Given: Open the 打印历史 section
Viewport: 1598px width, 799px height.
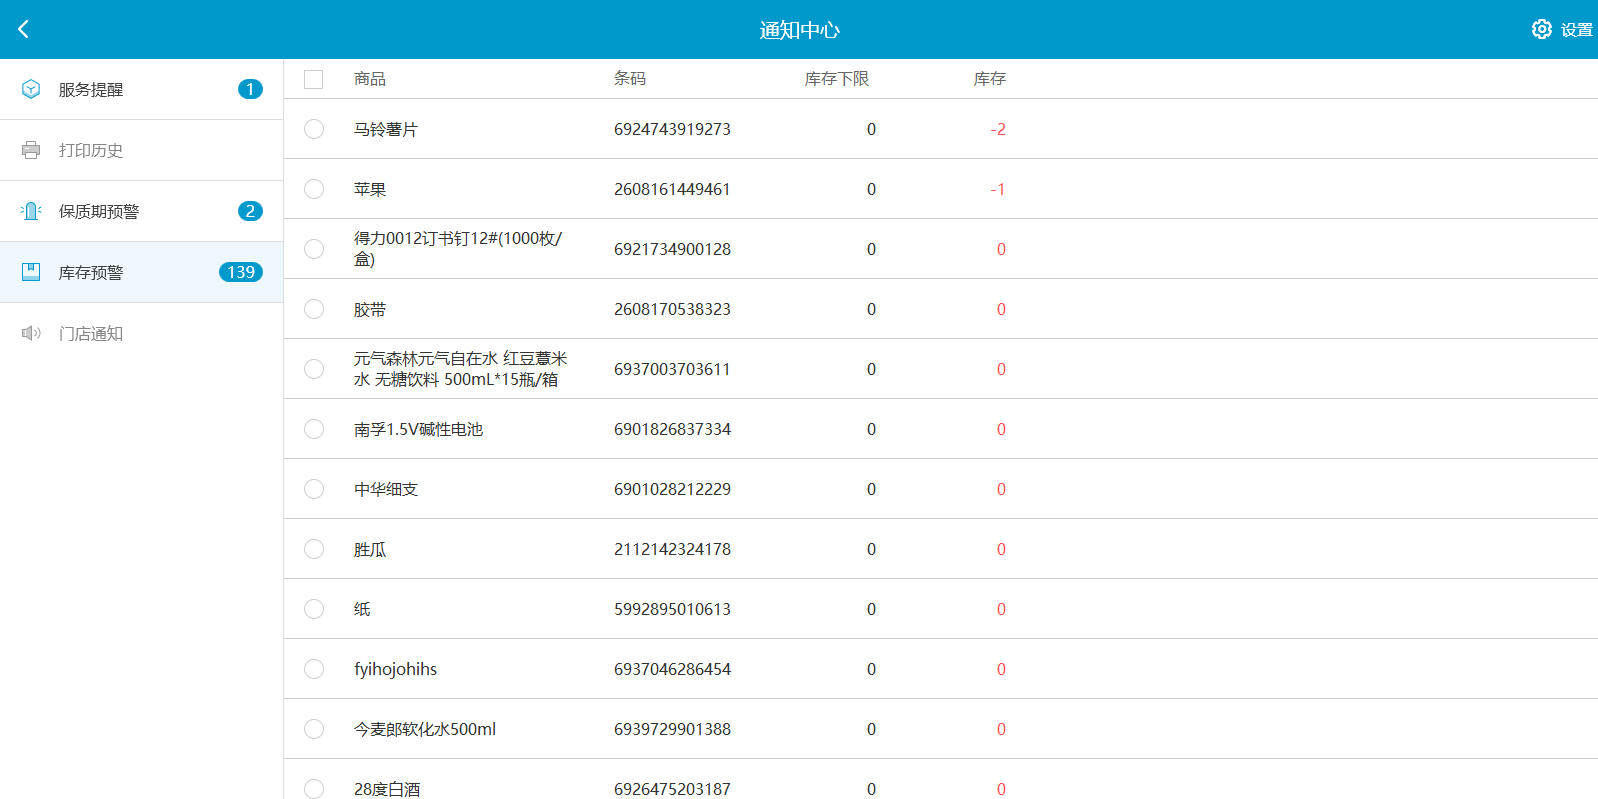Looking at the screenshot, I should (141, 150).
